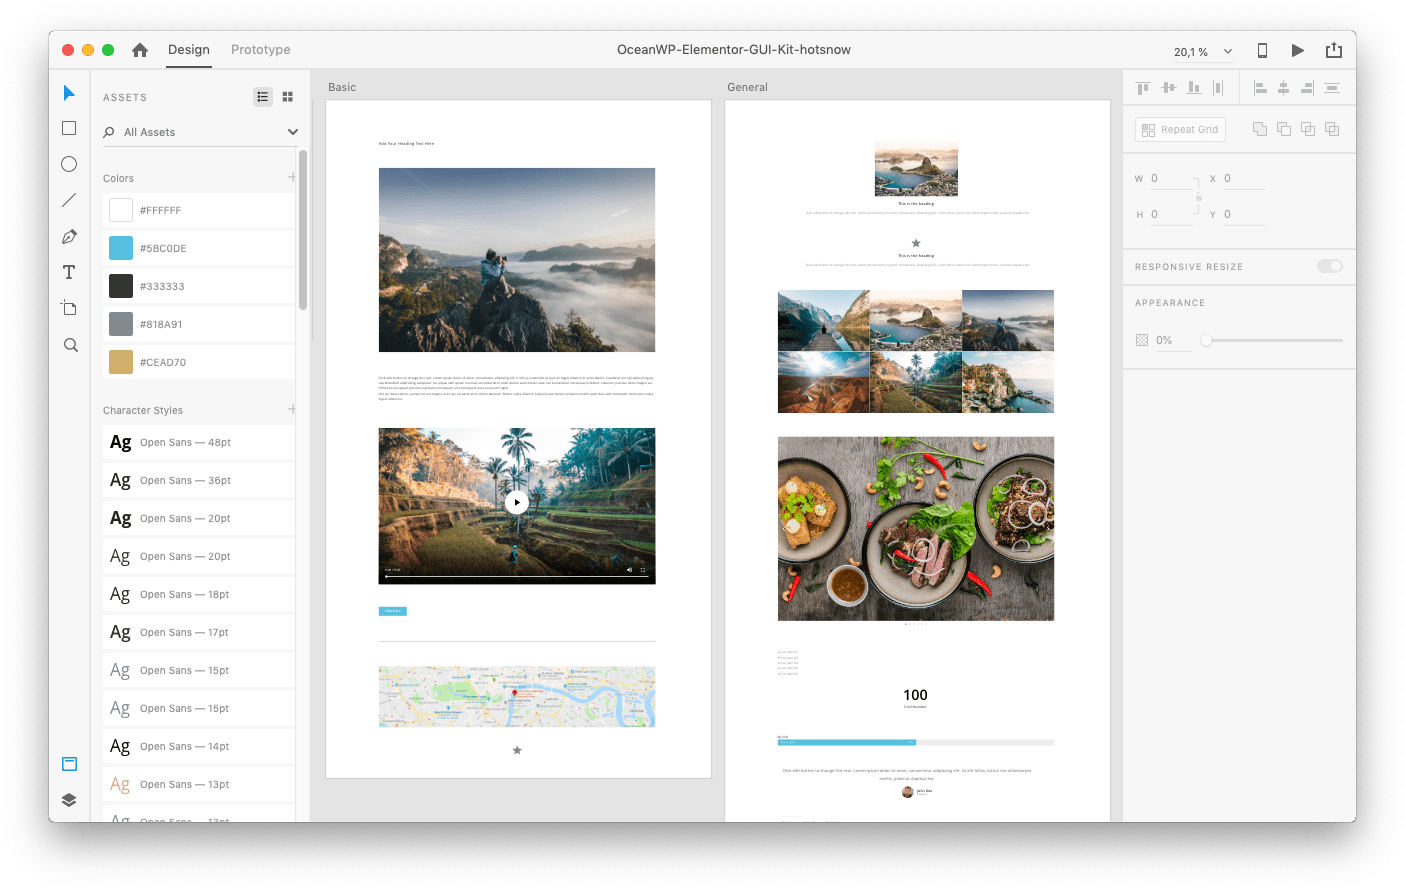The width and height of the screenshot is (1404, 888).
Task: Switch assets to grid view
Action: click(288, 96)
